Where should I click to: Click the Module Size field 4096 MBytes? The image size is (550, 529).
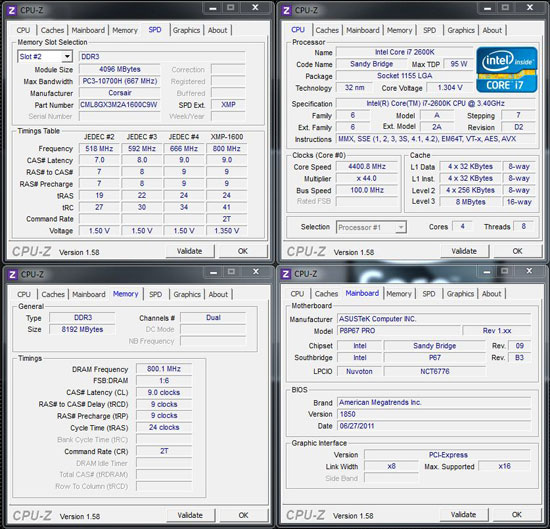point(119,69)
